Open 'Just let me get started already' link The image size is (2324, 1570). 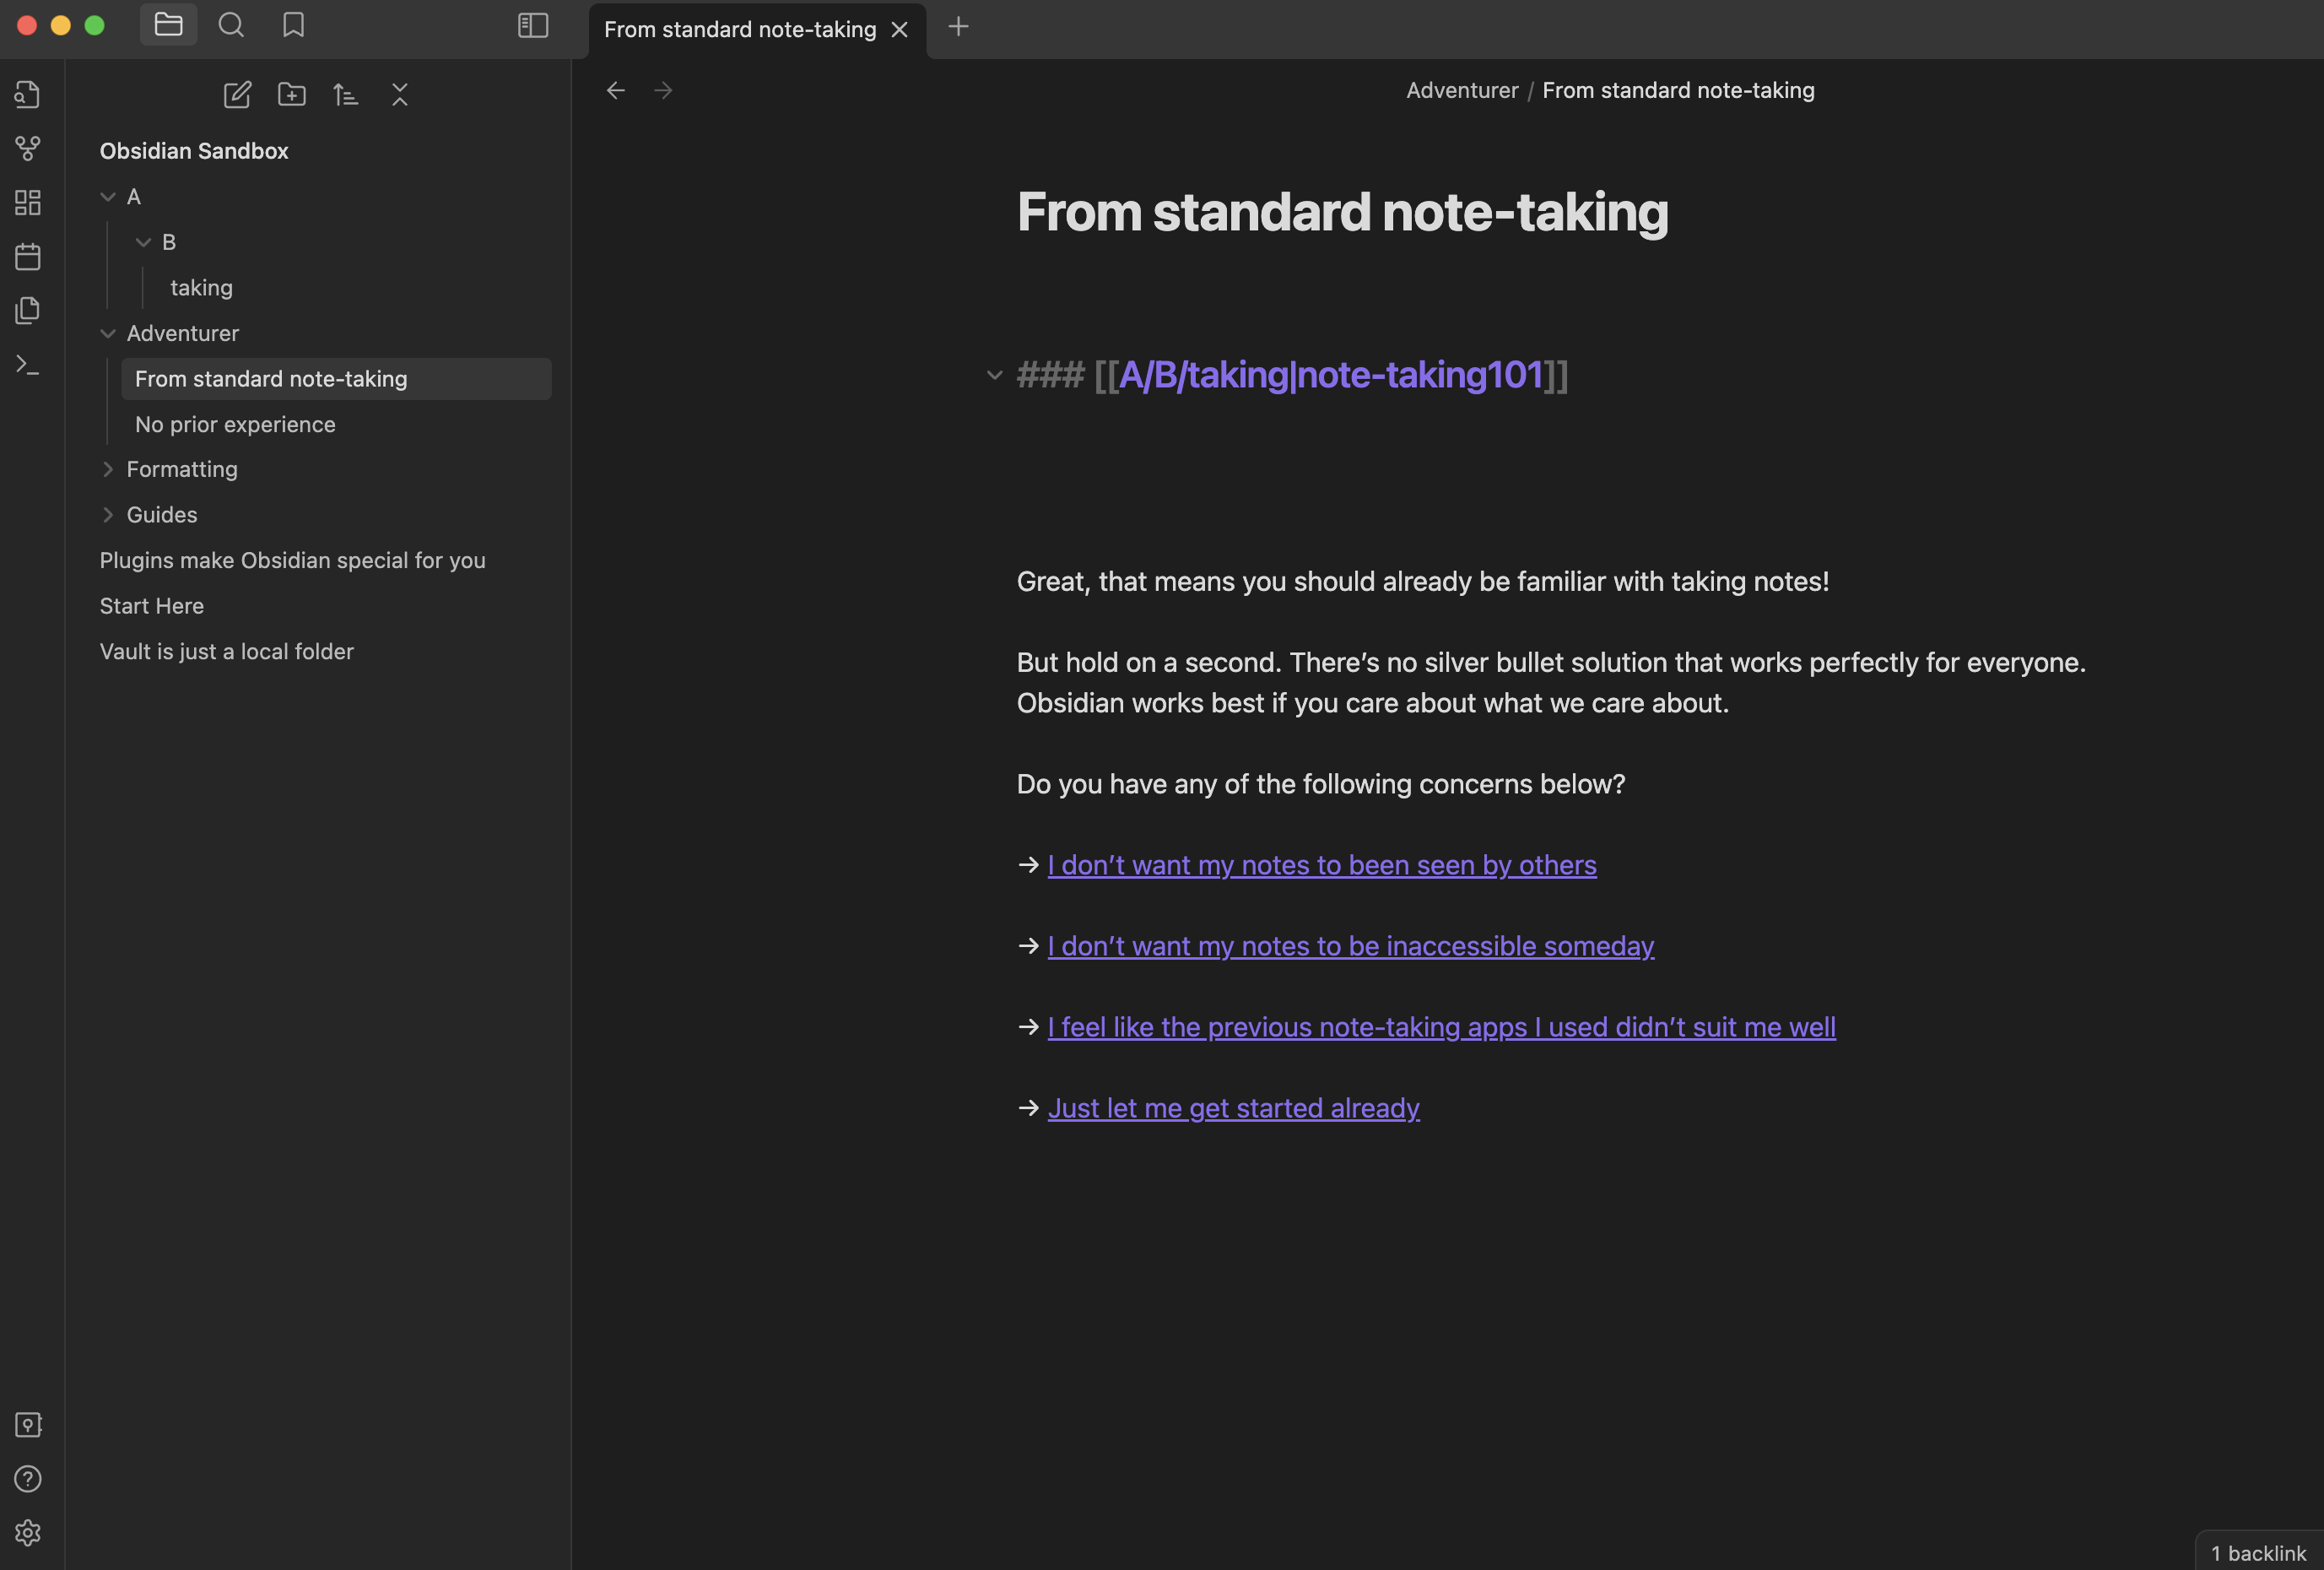(1233, 1108)
